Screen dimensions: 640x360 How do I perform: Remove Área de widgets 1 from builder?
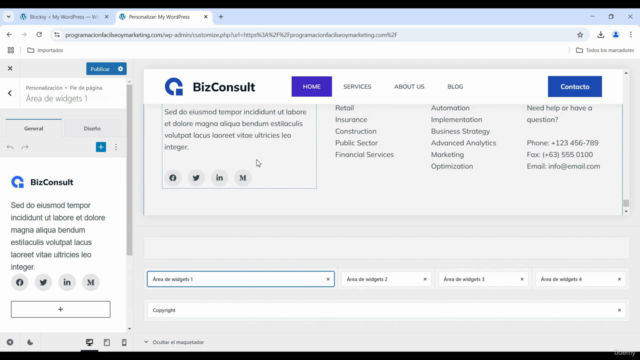328,279
